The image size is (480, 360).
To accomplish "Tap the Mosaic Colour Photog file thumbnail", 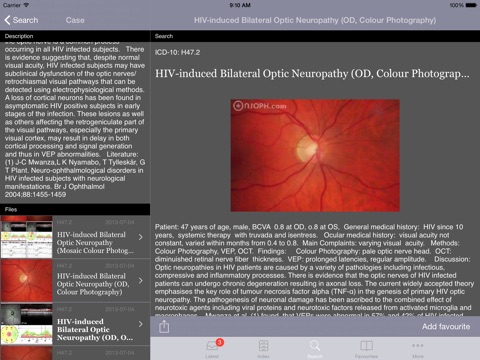I will coord(26,237).
